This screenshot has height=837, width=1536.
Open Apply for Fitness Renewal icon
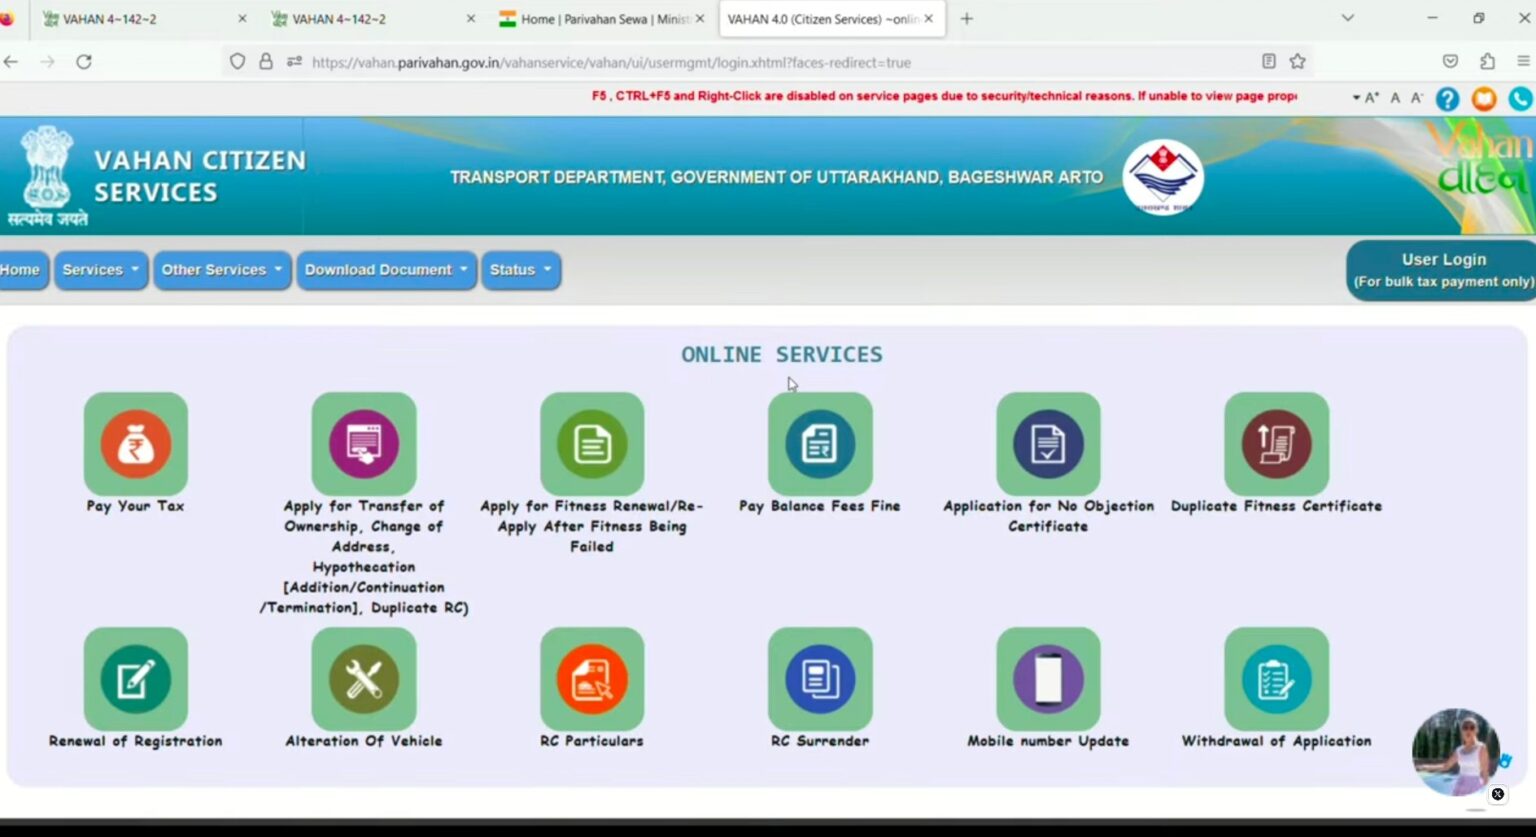[592, 443]
